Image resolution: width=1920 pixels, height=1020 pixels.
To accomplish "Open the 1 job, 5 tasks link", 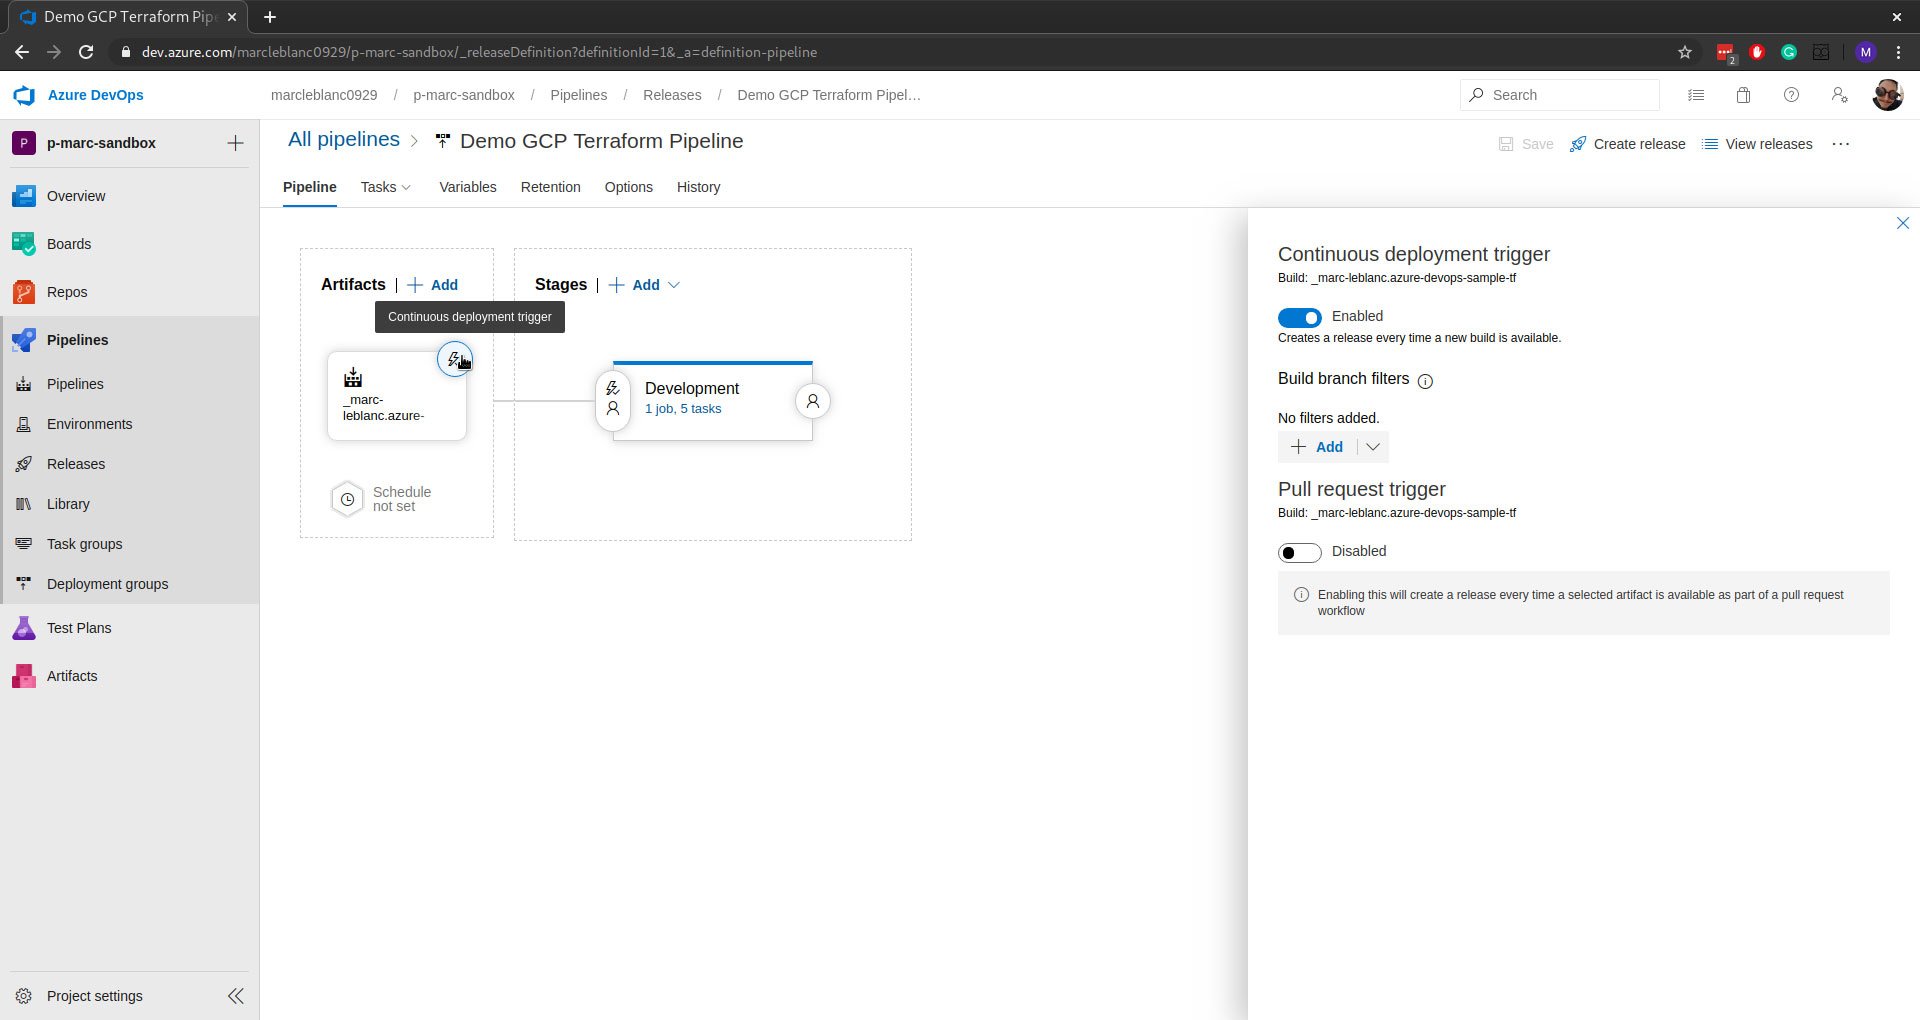I will [683, 408].
